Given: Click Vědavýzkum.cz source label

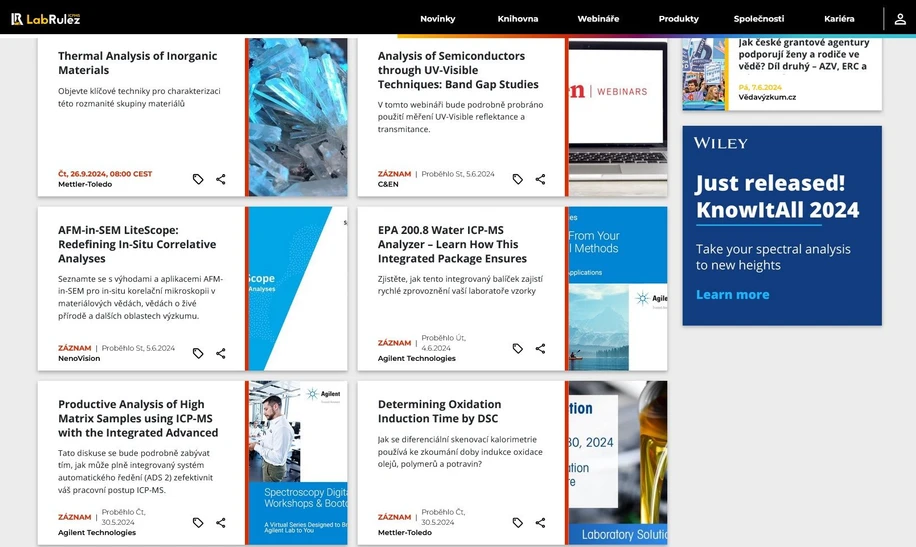Looking at the screenshot, I should click(x=767, y=97).
